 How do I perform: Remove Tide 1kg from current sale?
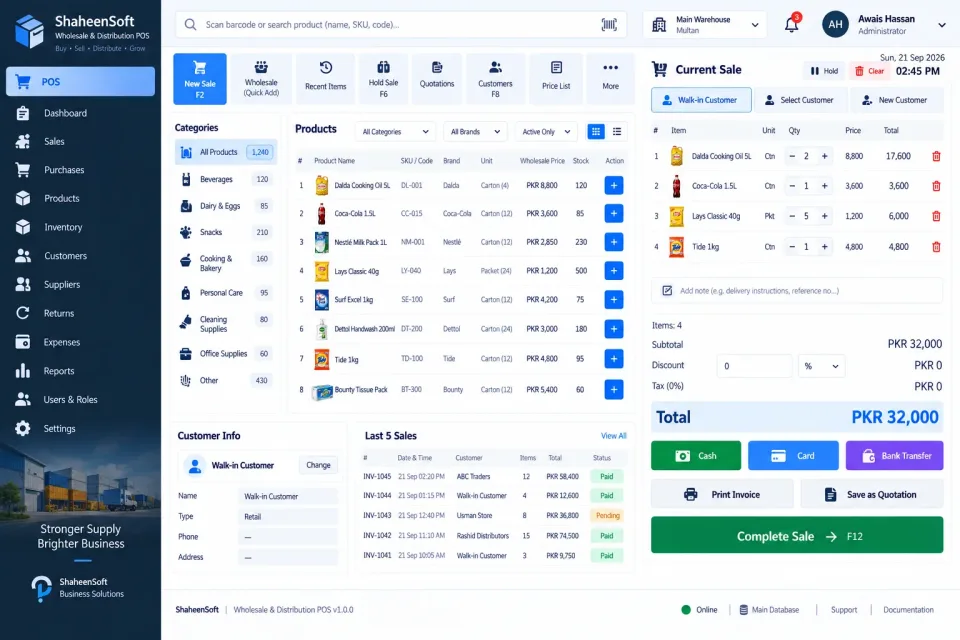(936, 247)
